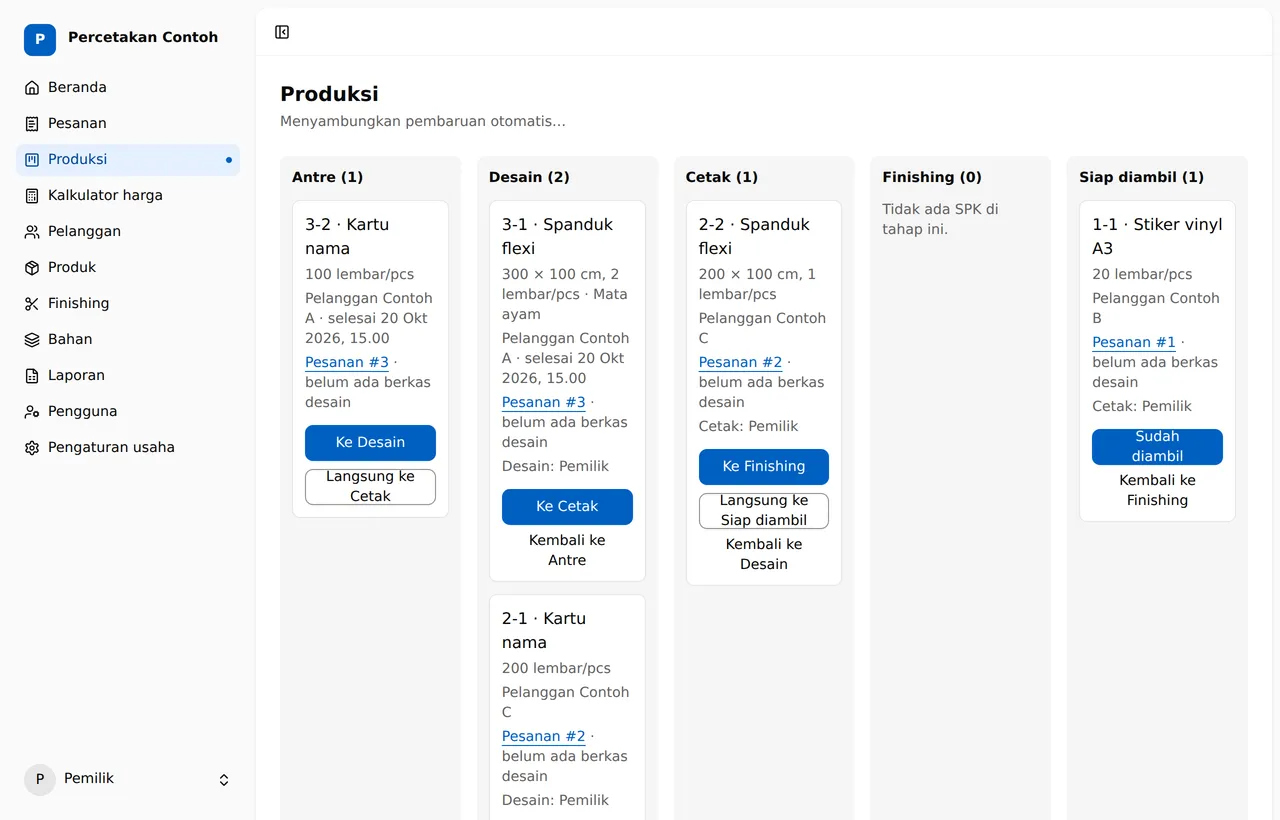Open Pesanan #2 link in Cetak card
This screenshot has width=1280, height=820.
(741, 362)
